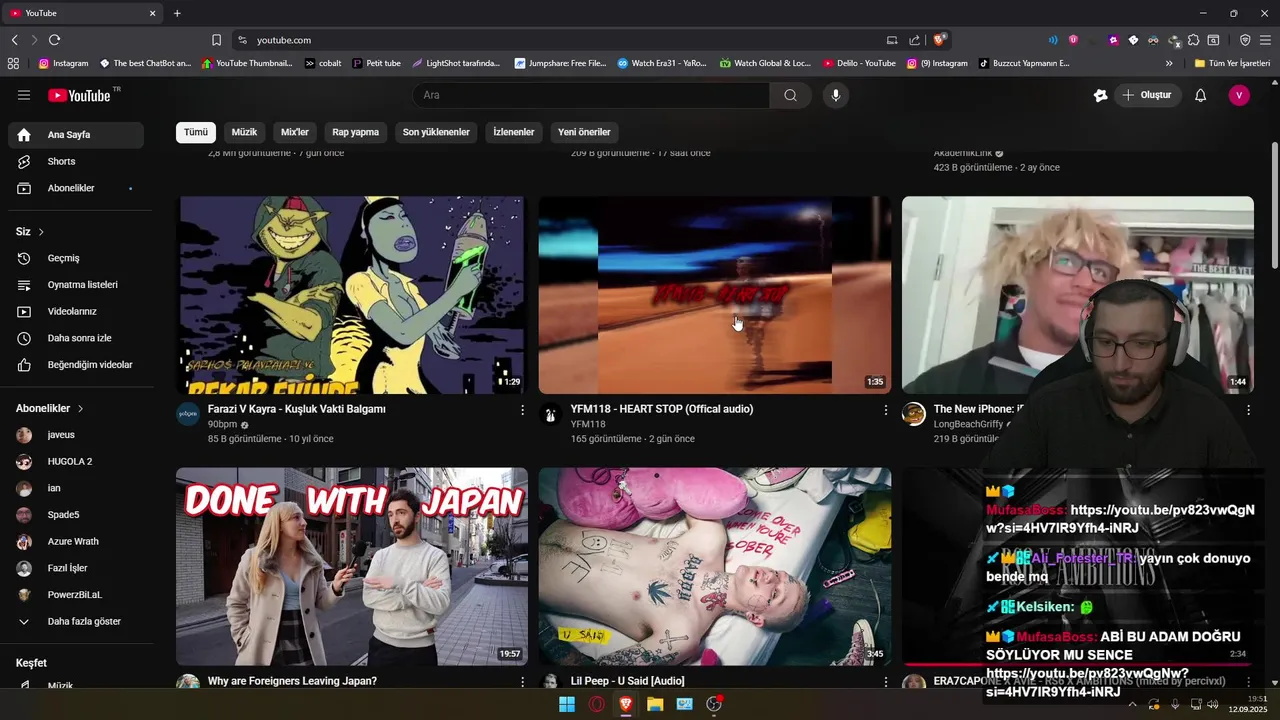Click the YFM118 - HEART STOP title
Image resolution: width=1280 pixels, height=720 pixels.
[x=662, y=409]
